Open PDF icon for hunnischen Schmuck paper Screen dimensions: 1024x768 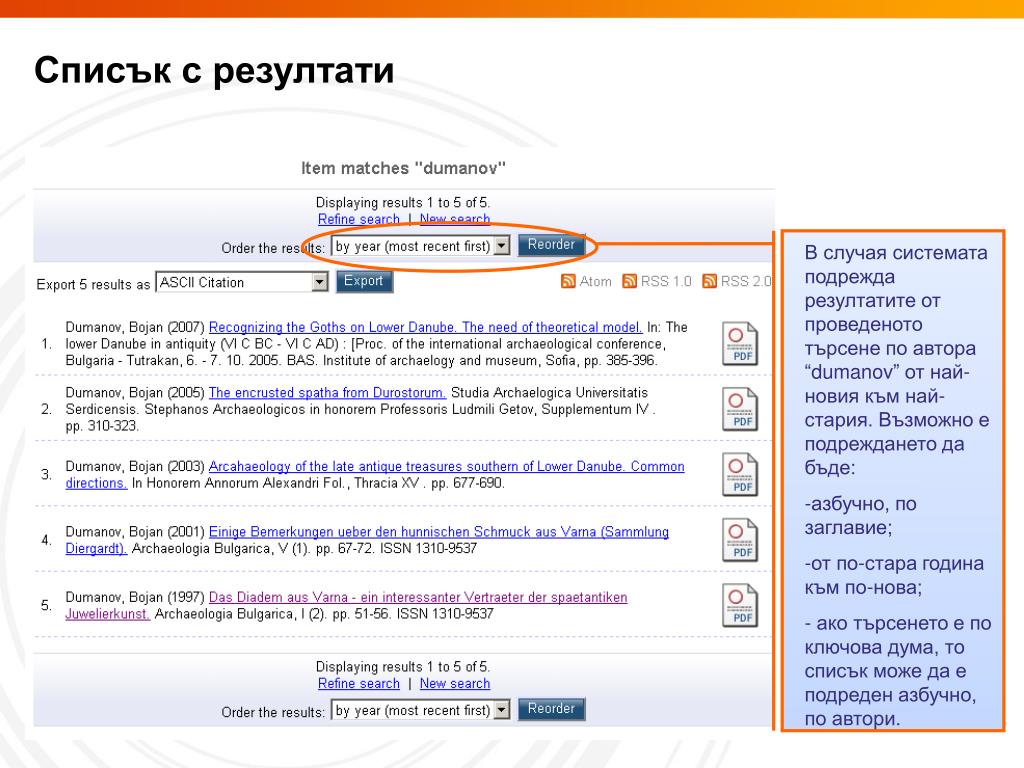[x=740, y=539]
